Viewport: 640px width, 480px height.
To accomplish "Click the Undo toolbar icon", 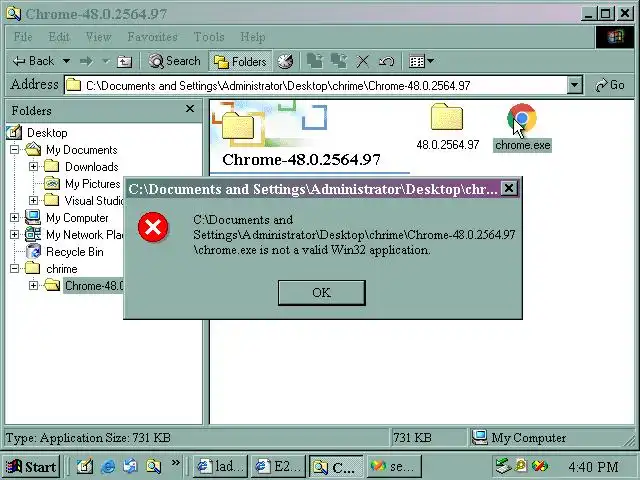I will coord(386,62).
